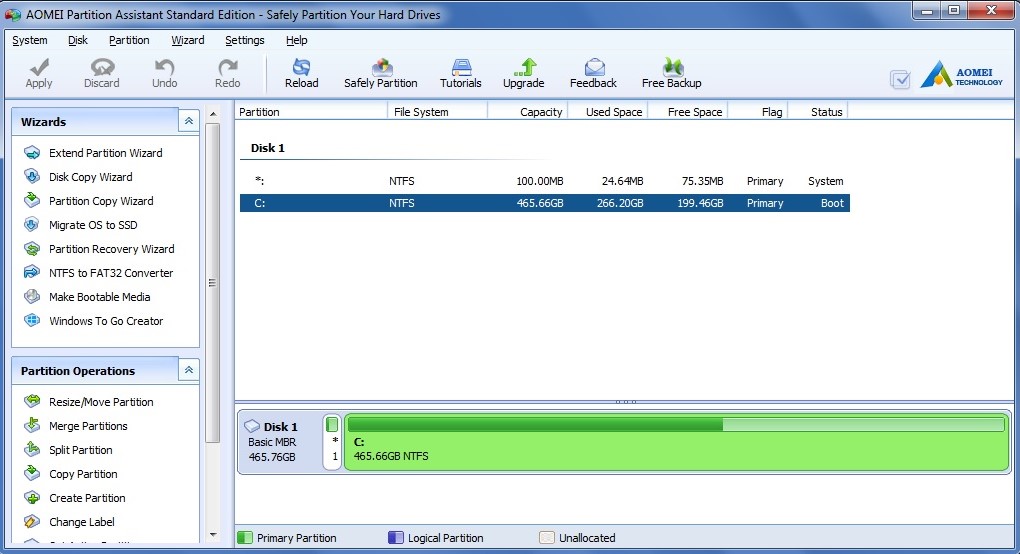Collapse the Wizards panel

(189, 121)
